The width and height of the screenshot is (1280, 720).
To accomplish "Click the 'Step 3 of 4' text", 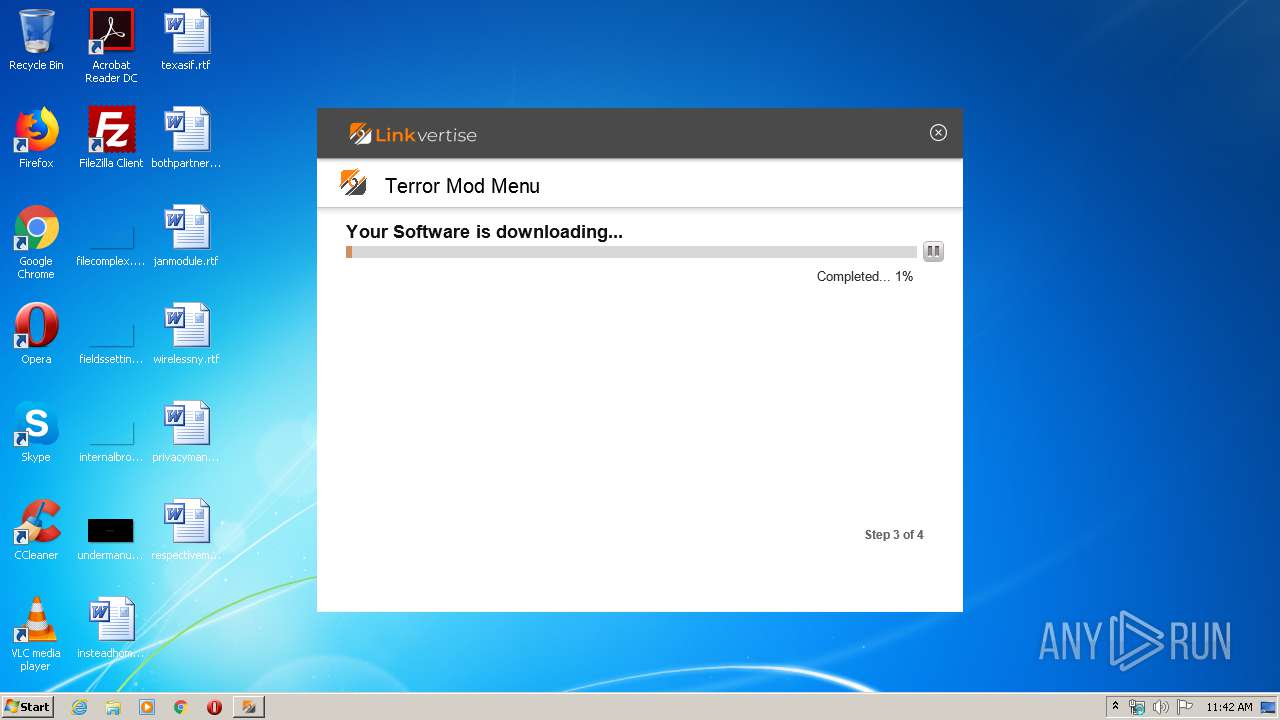I will click(x=894, y=535).
